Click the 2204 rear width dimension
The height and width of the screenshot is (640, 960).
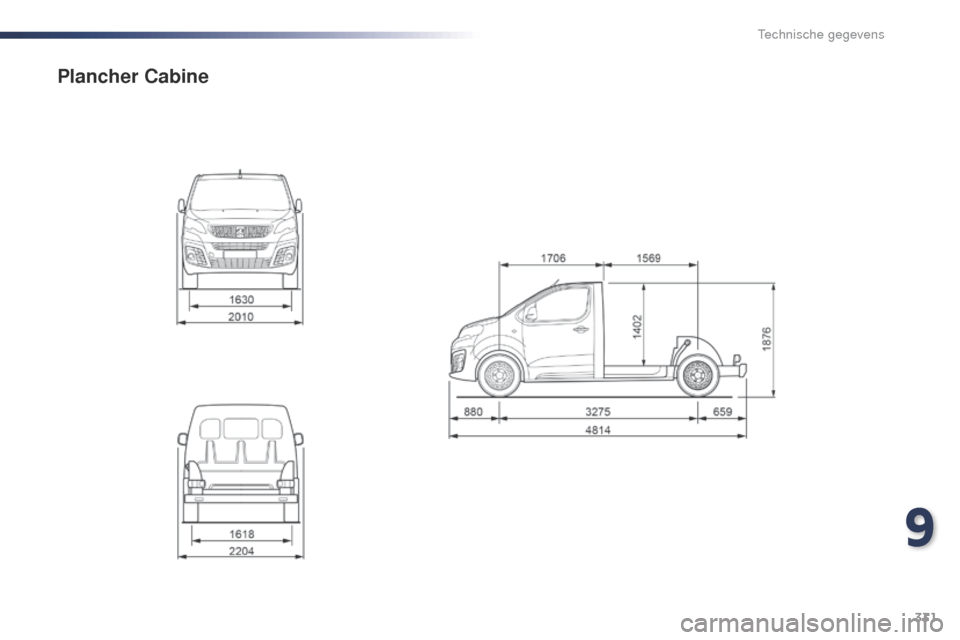click(241, 551)
